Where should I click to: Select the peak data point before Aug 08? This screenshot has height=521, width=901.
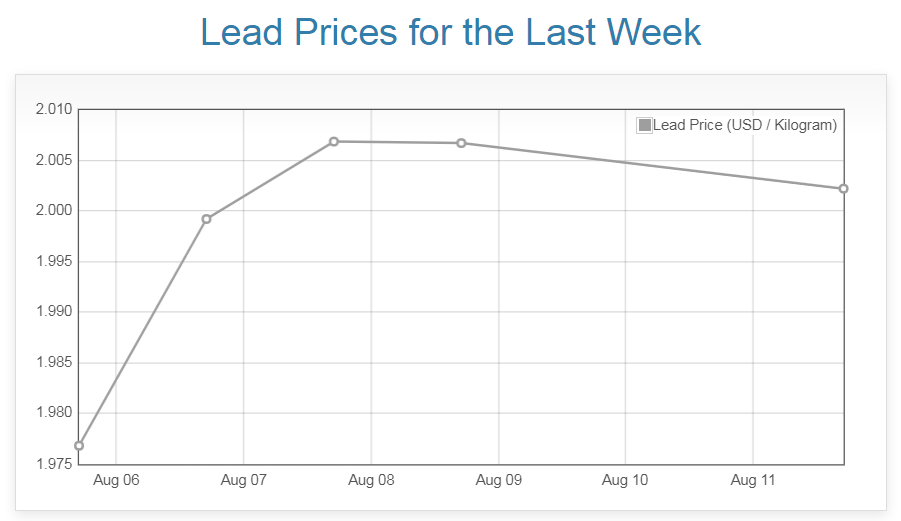(x=334, y=142)
